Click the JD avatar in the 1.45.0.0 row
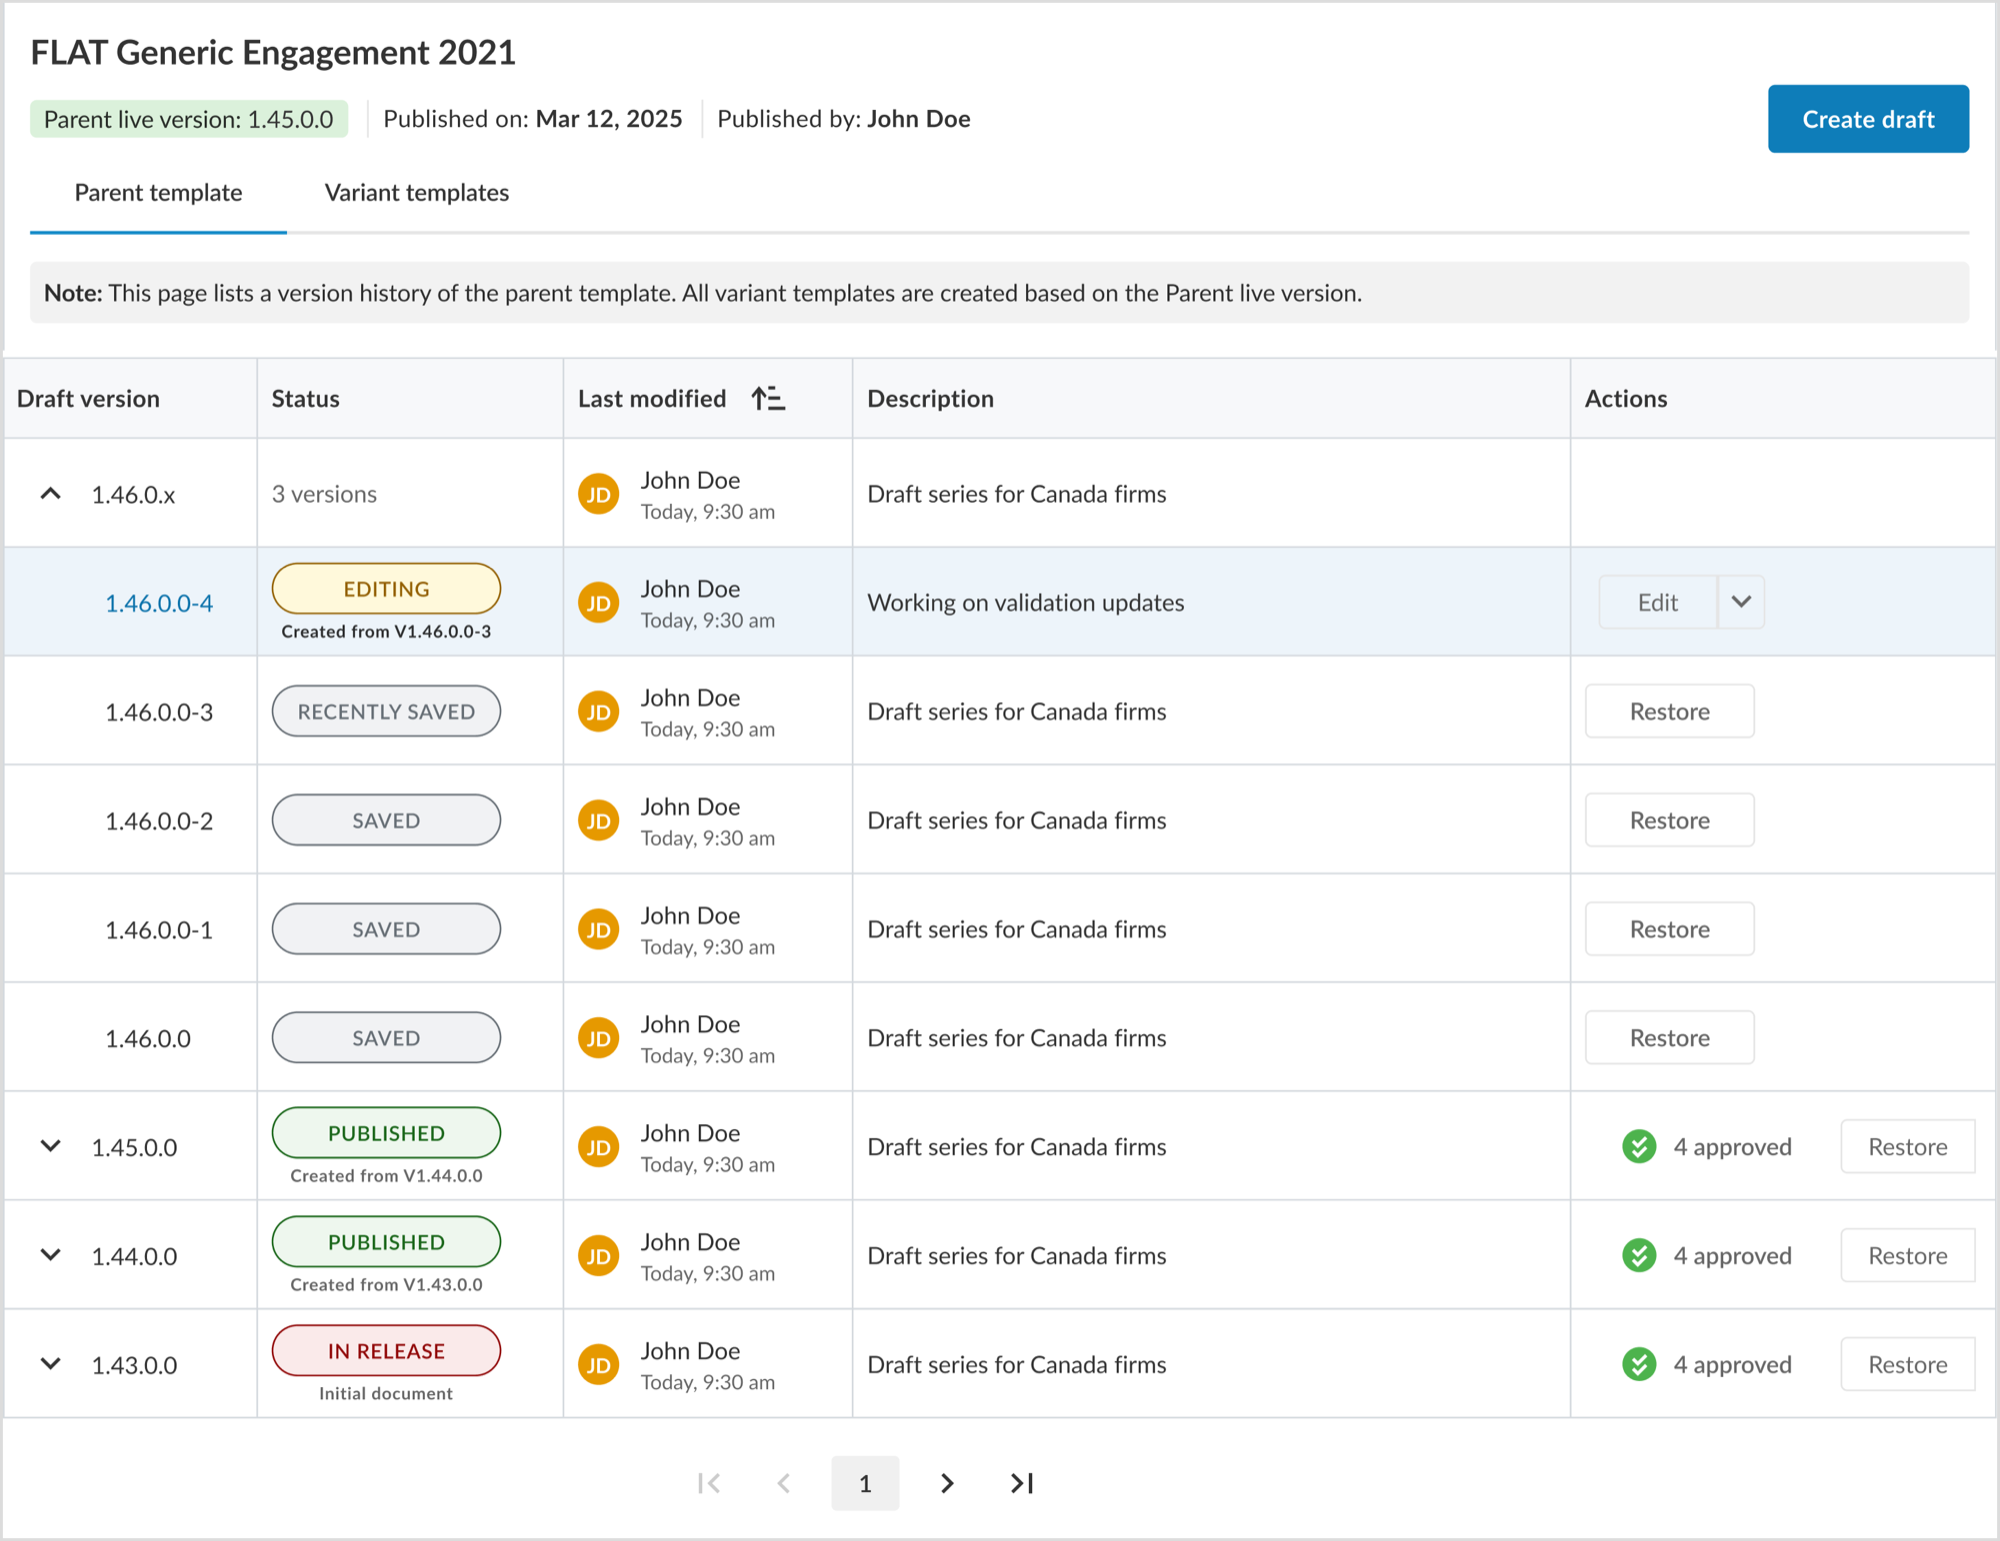 [598, 1148]
